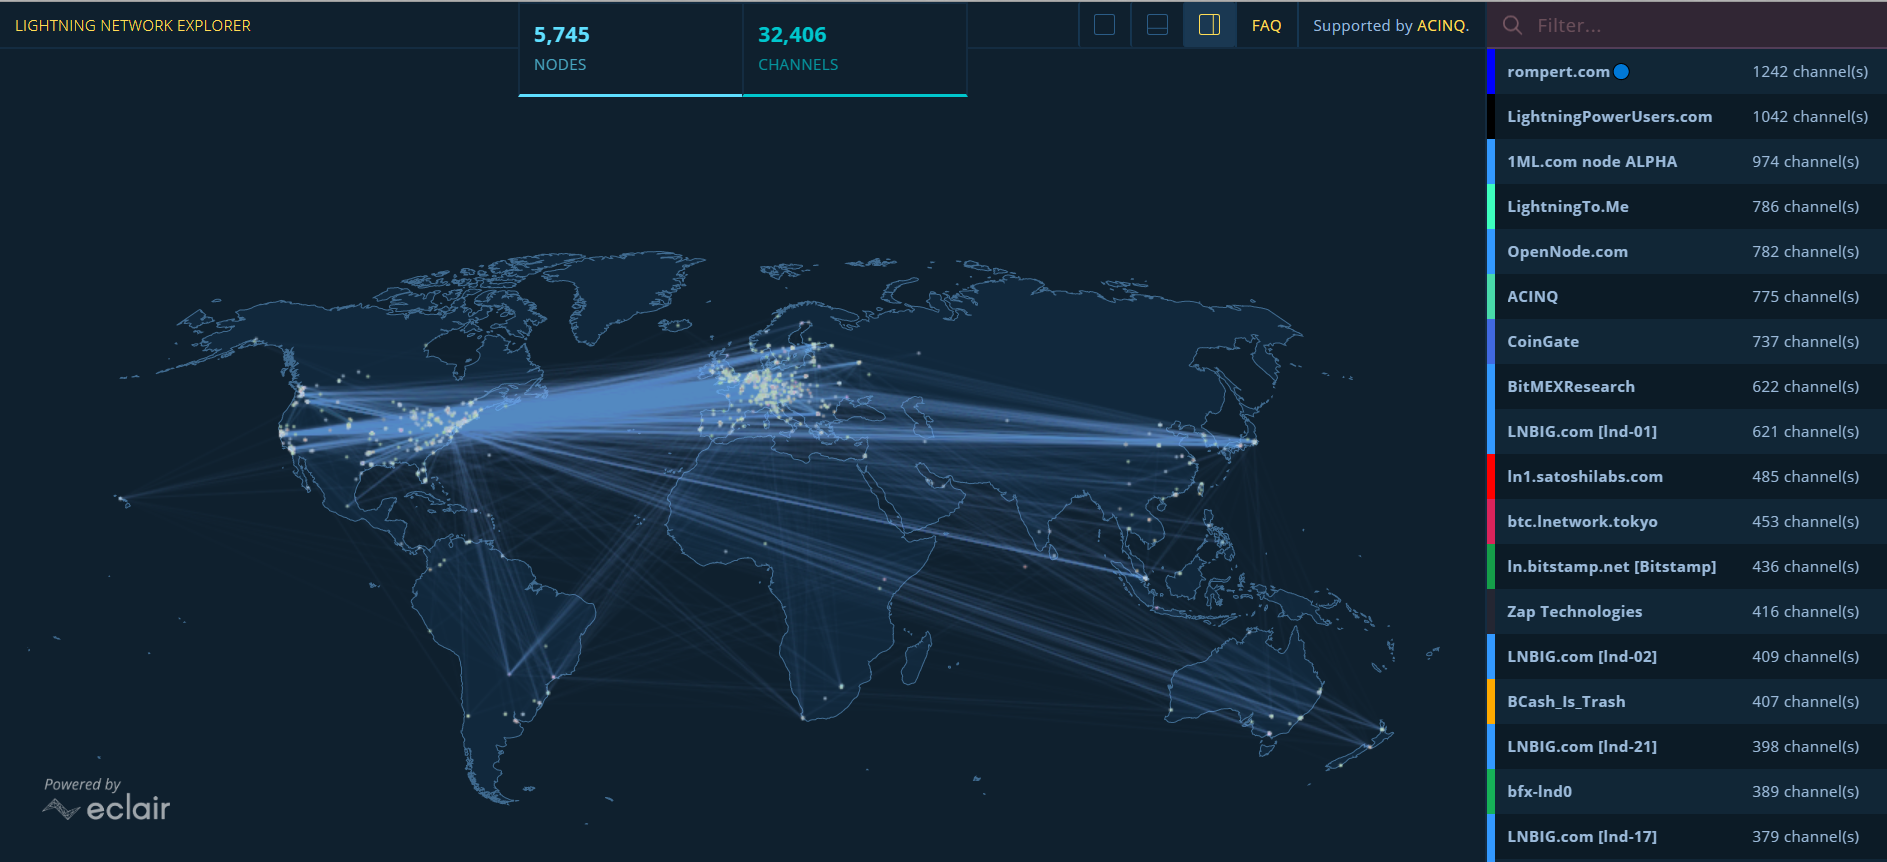The height and width of the screenshot is (862, 1887).
Task: Select the Zap Technologies node
Action: tap(1687, 611)
